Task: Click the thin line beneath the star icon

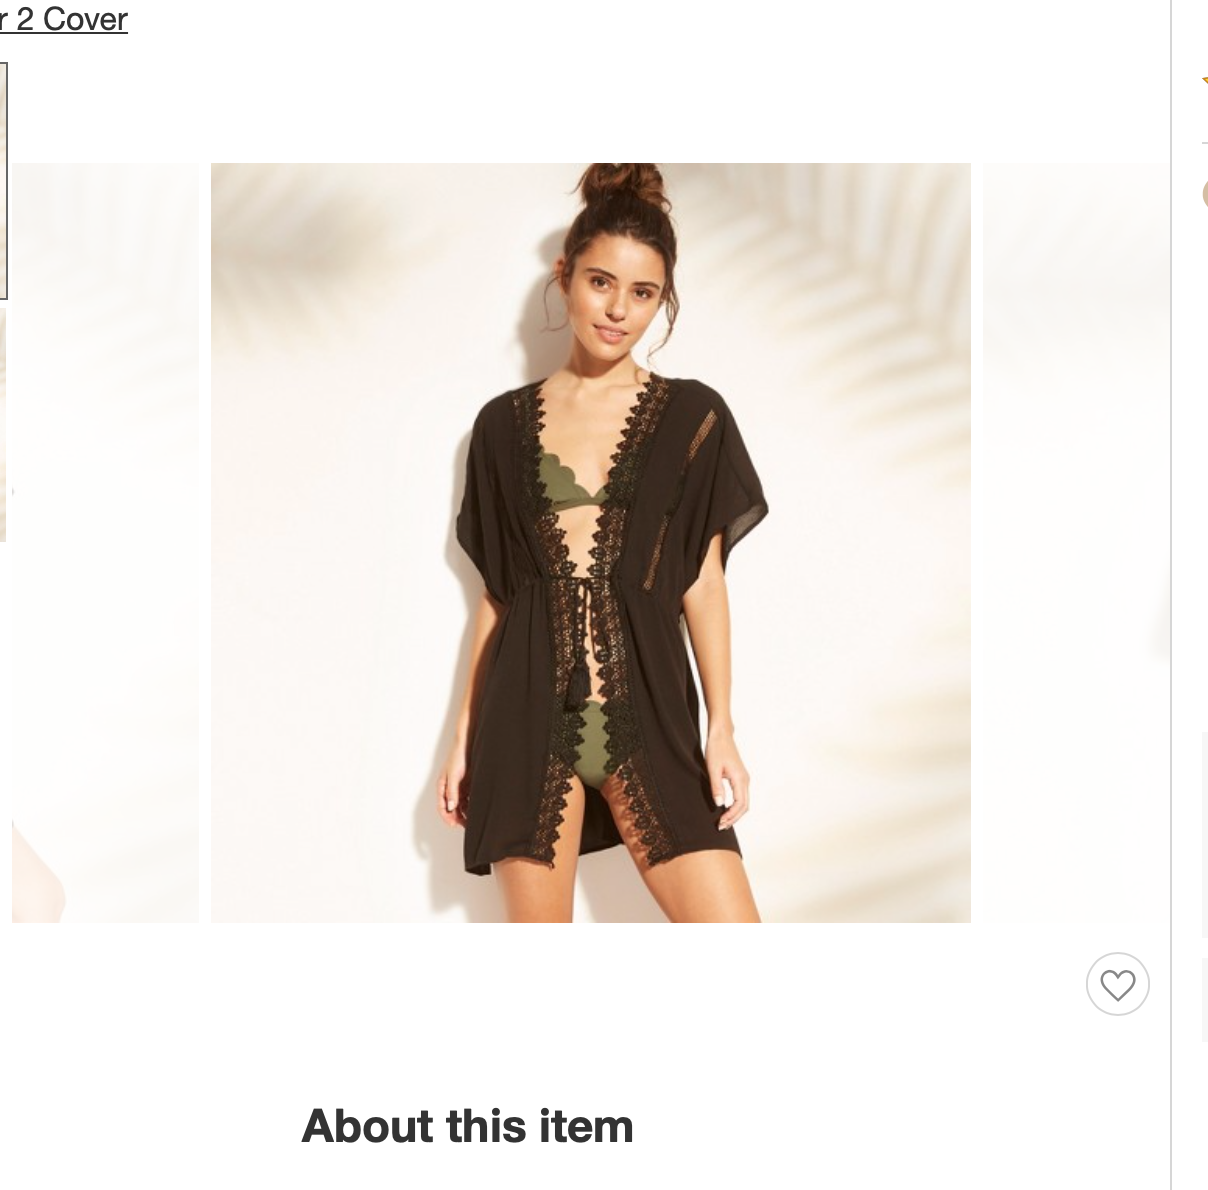Action: click(x=1204, y=143)
